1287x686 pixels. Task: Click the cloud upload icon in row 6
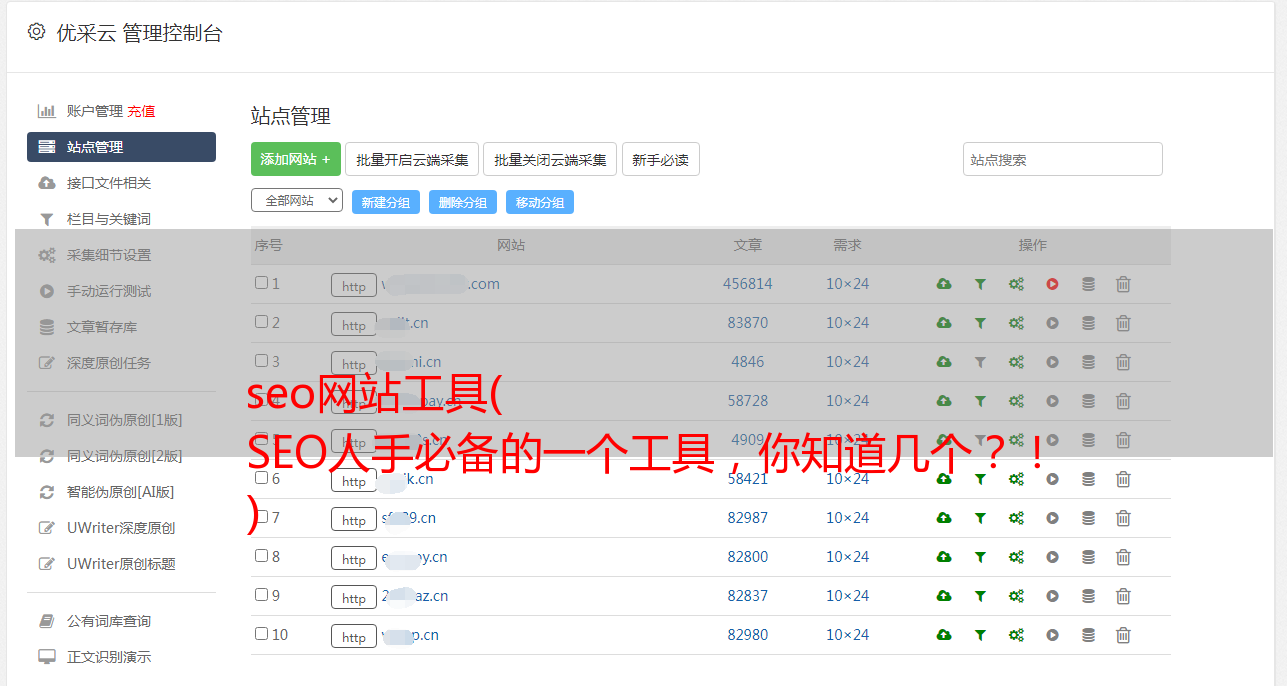click(x=944, y=479)
